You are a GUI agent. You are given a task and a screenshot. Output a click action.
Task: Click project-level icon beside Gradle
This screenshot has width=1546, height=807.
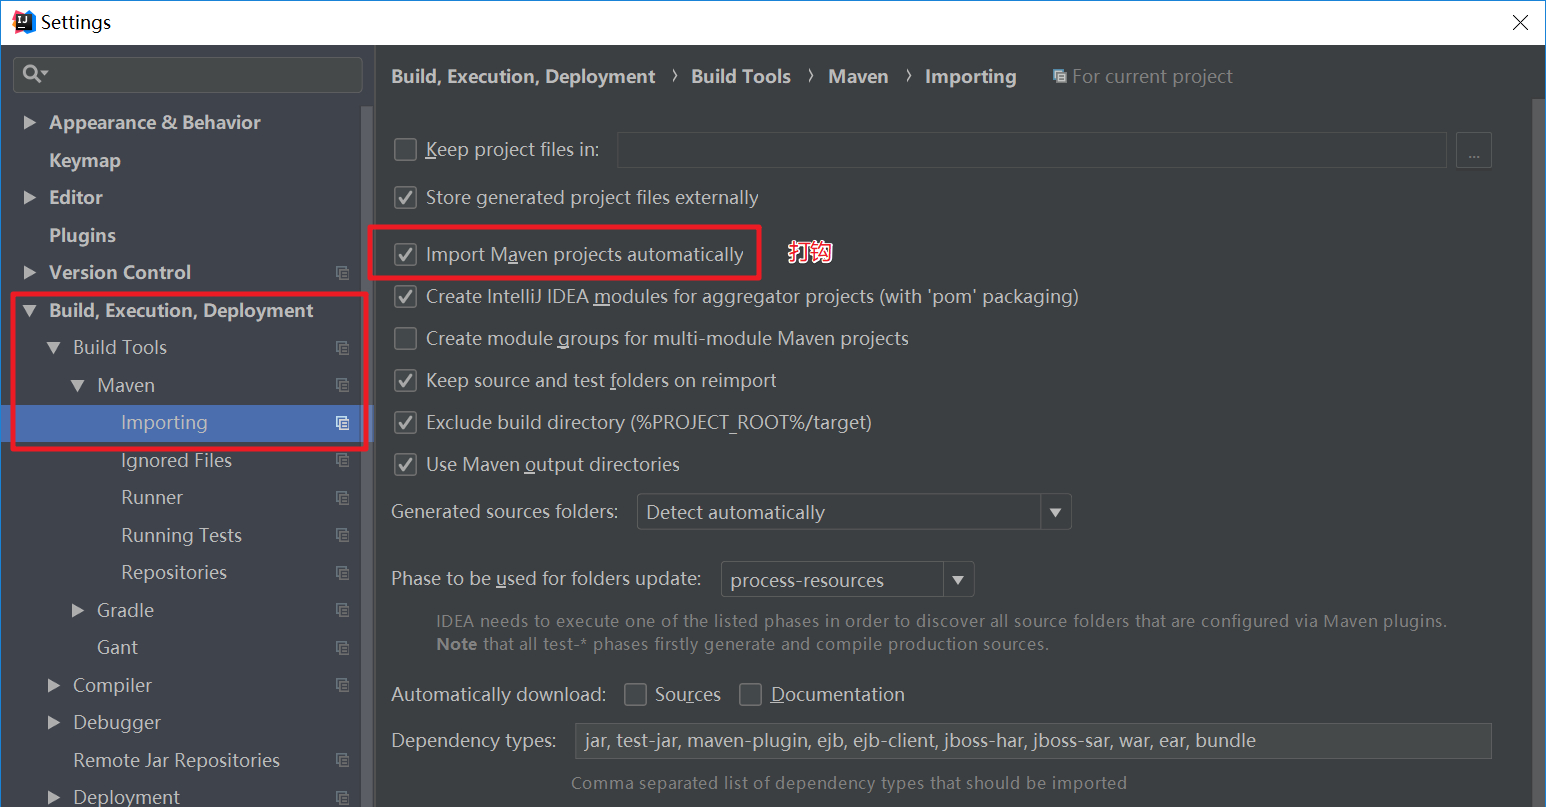(x=342, y=610)
